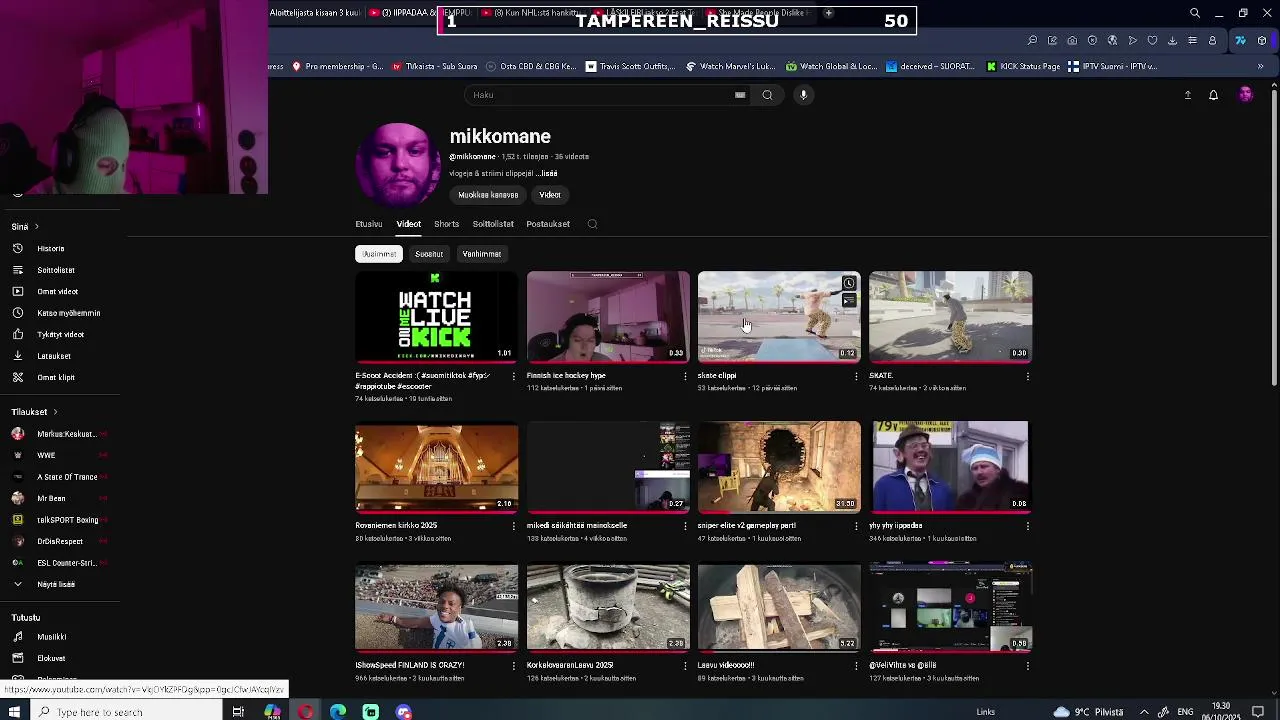Screen dimensions: 1280x720
Task: Switch to the Soittolistat channel tab
Action: 493,224
